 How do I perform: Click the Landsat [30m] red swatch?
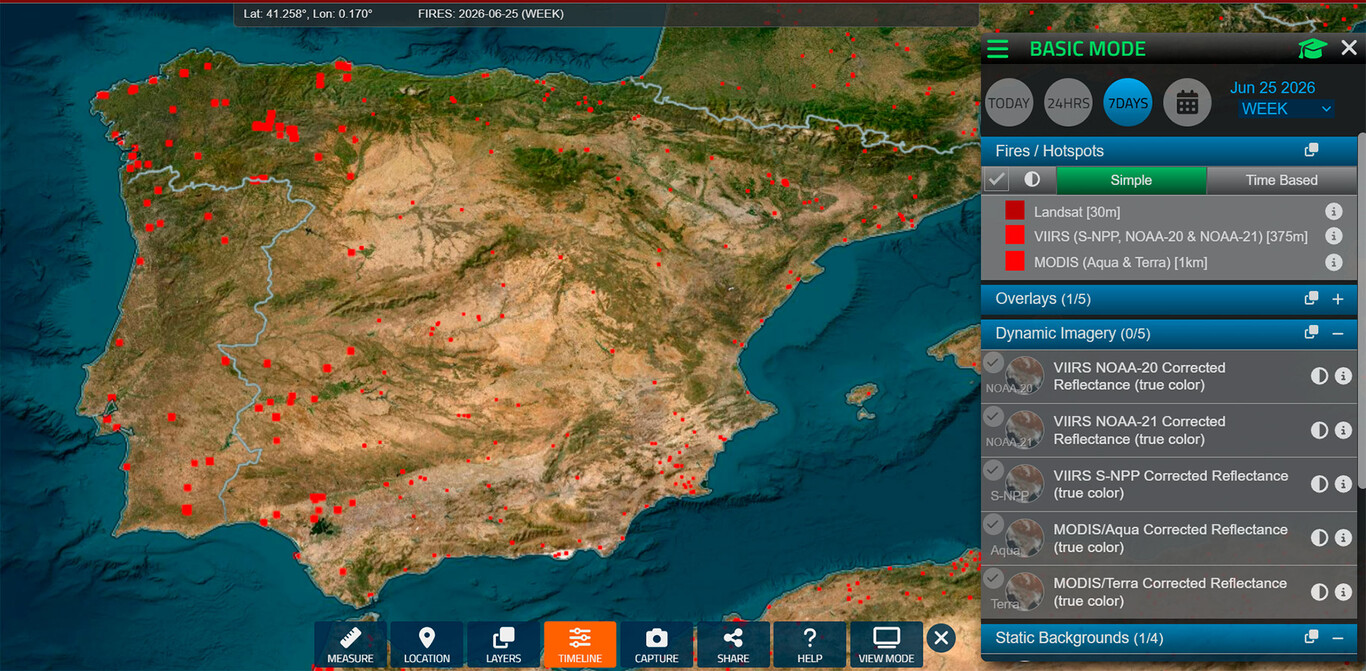tap(1015, 210)
